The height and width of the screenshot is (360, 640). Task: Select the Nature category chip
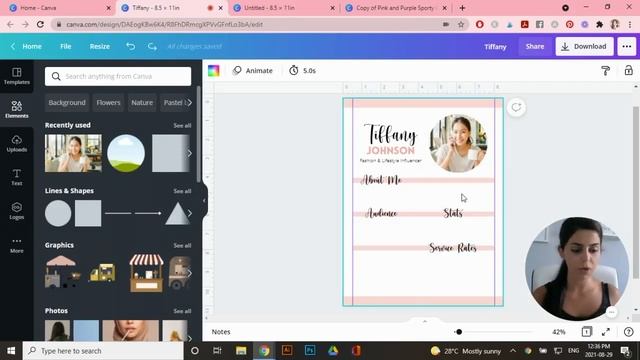[x=142, y=102]
